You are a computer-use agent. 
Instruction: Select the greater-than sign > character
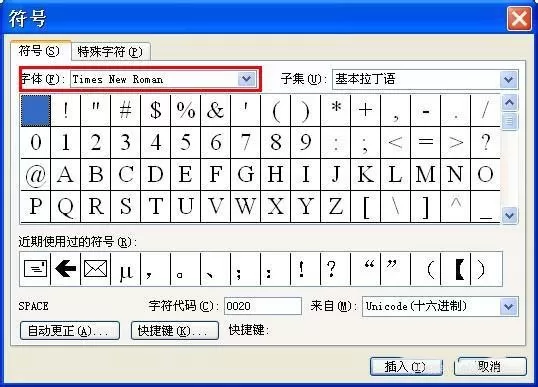tap(455, 142)
